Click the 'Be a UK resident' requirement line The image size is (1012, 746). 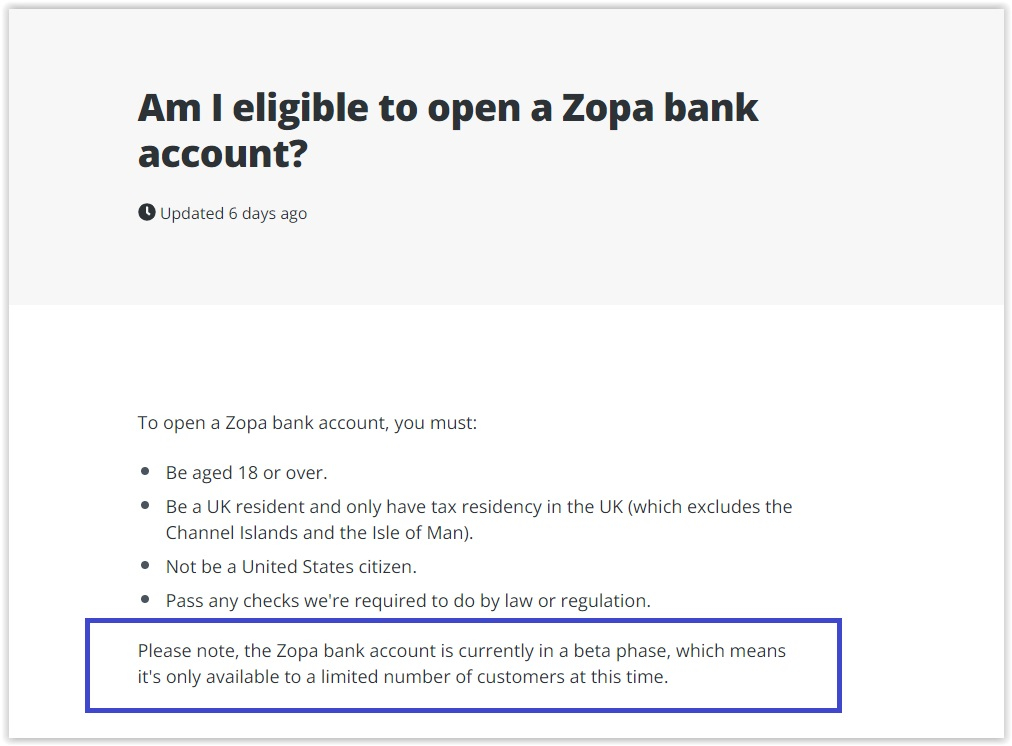tap(479, 507)
